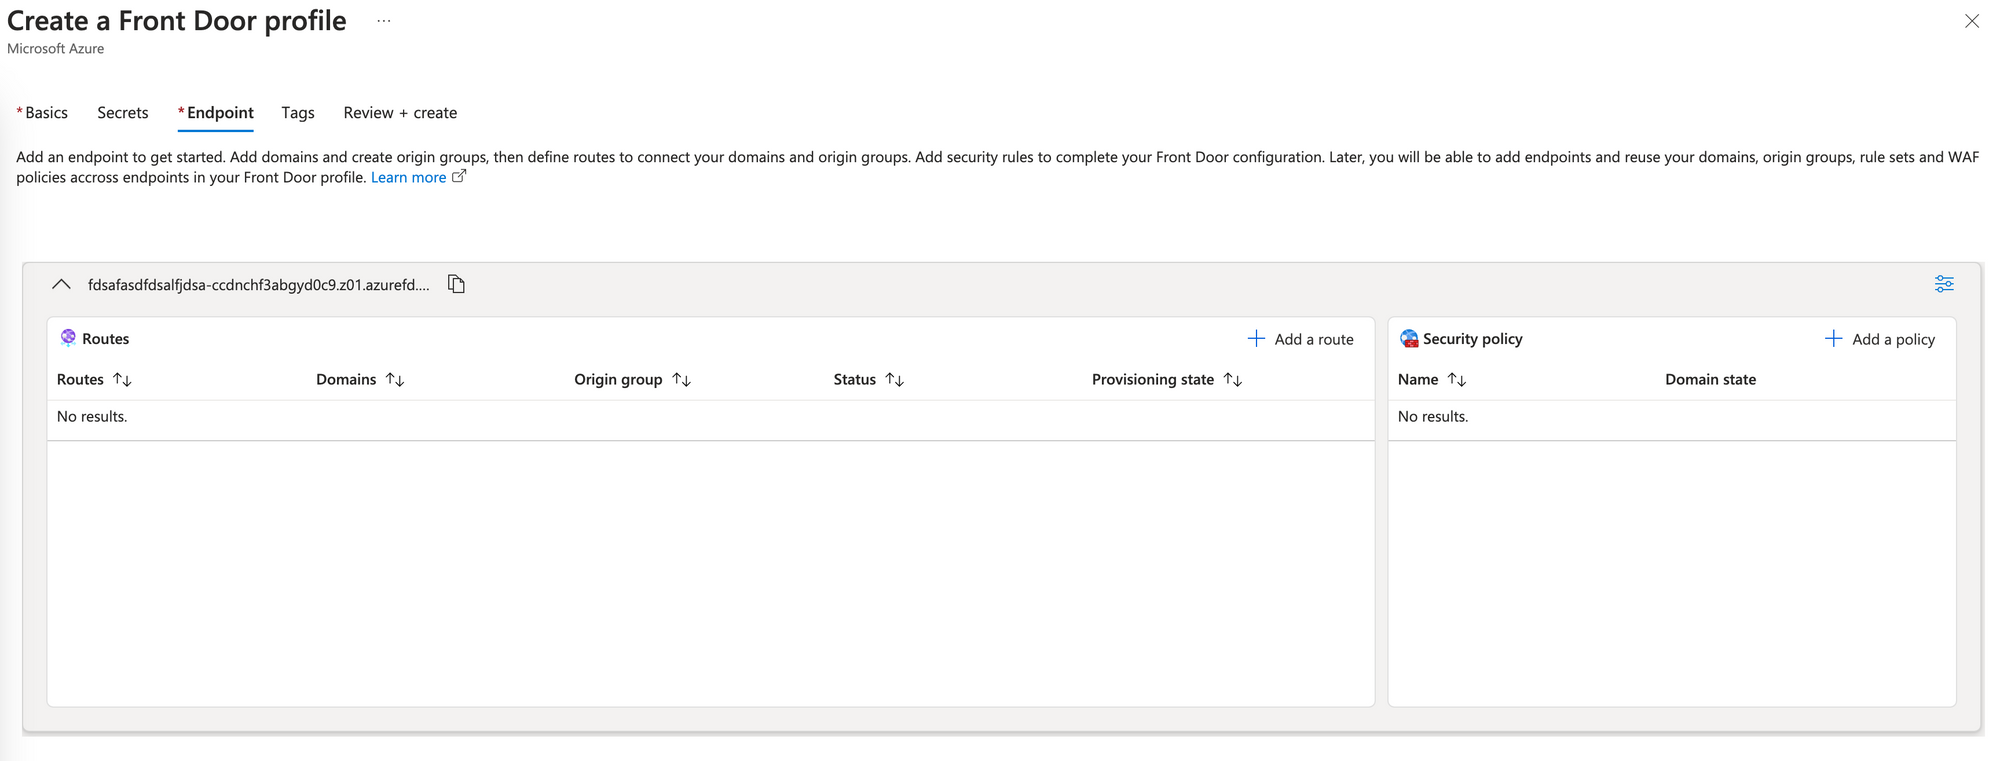This screenshot has height=761, width=2000.
Task: Click the Routes panel icon
Action: tap(68, 338)
